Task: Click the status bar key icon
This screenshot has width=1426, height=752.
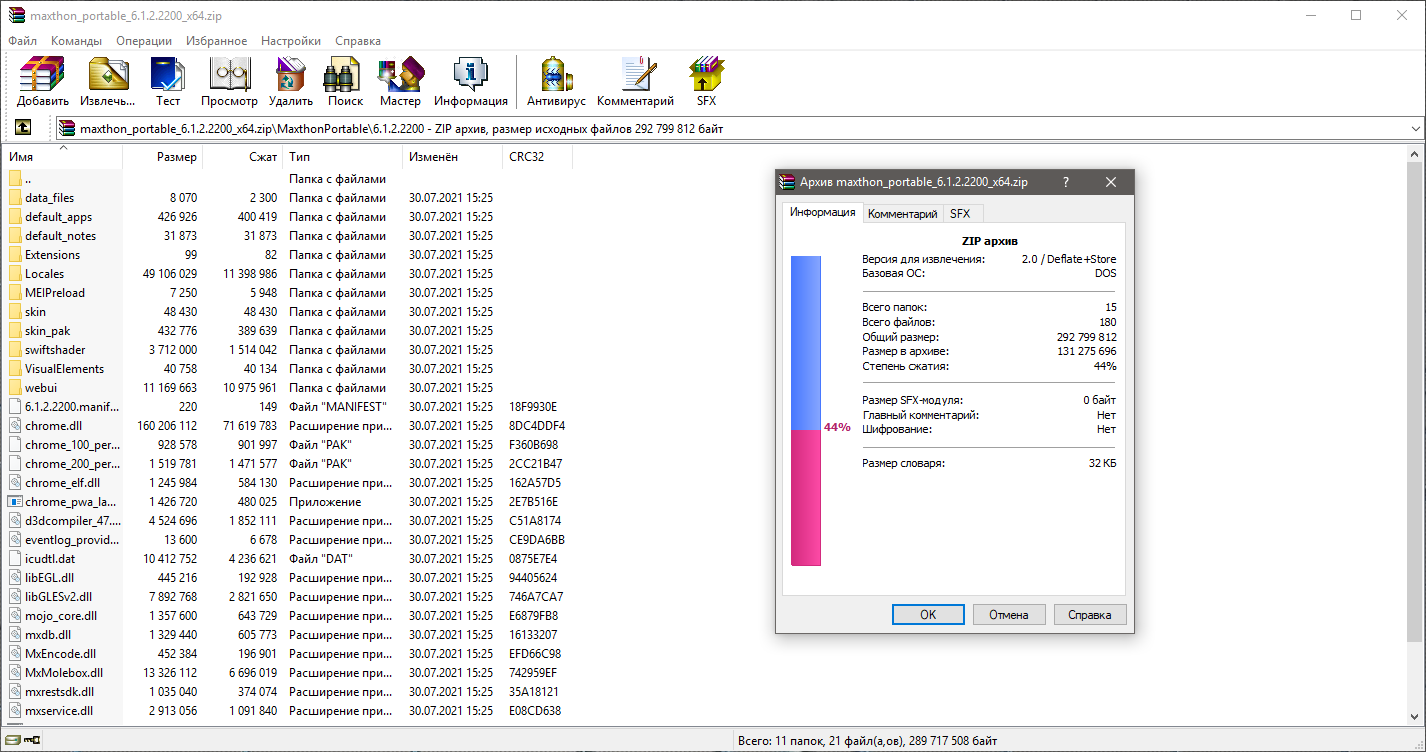Action: 32,740
